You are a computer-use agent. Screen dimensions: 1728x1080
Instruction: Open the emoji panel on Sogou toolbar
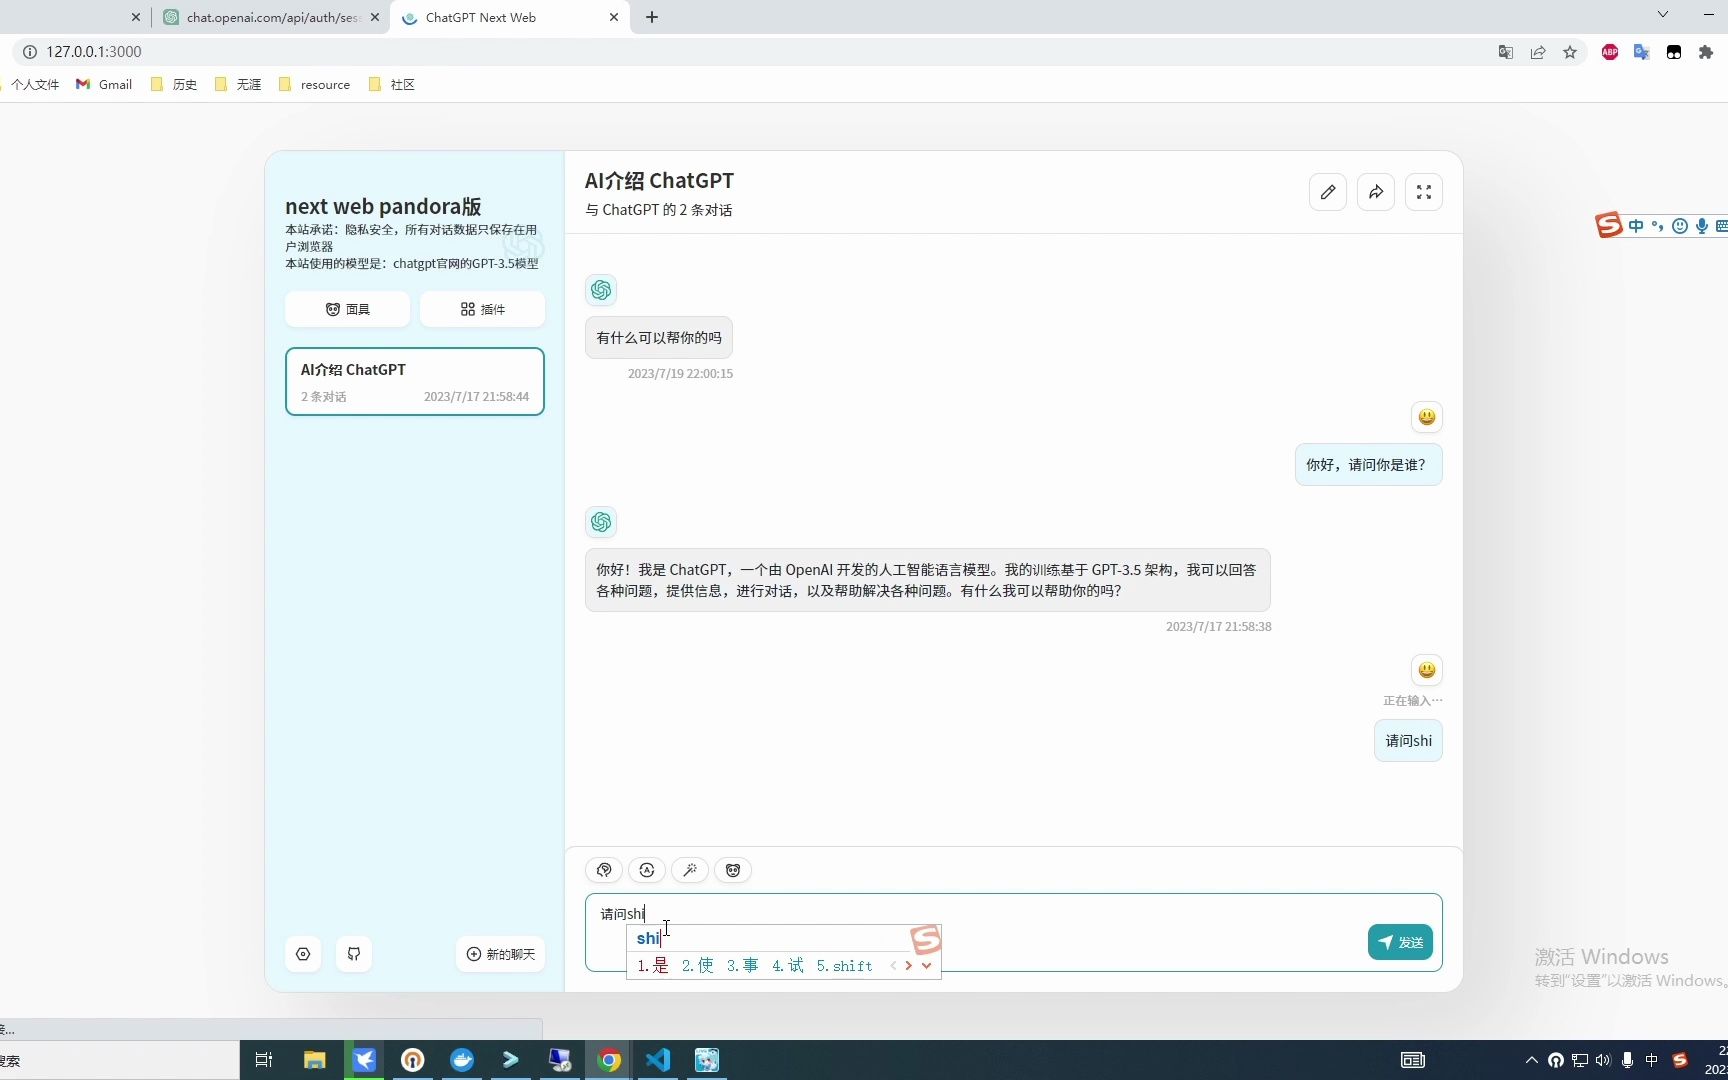pyautogui.click(x=1680, y=226)
